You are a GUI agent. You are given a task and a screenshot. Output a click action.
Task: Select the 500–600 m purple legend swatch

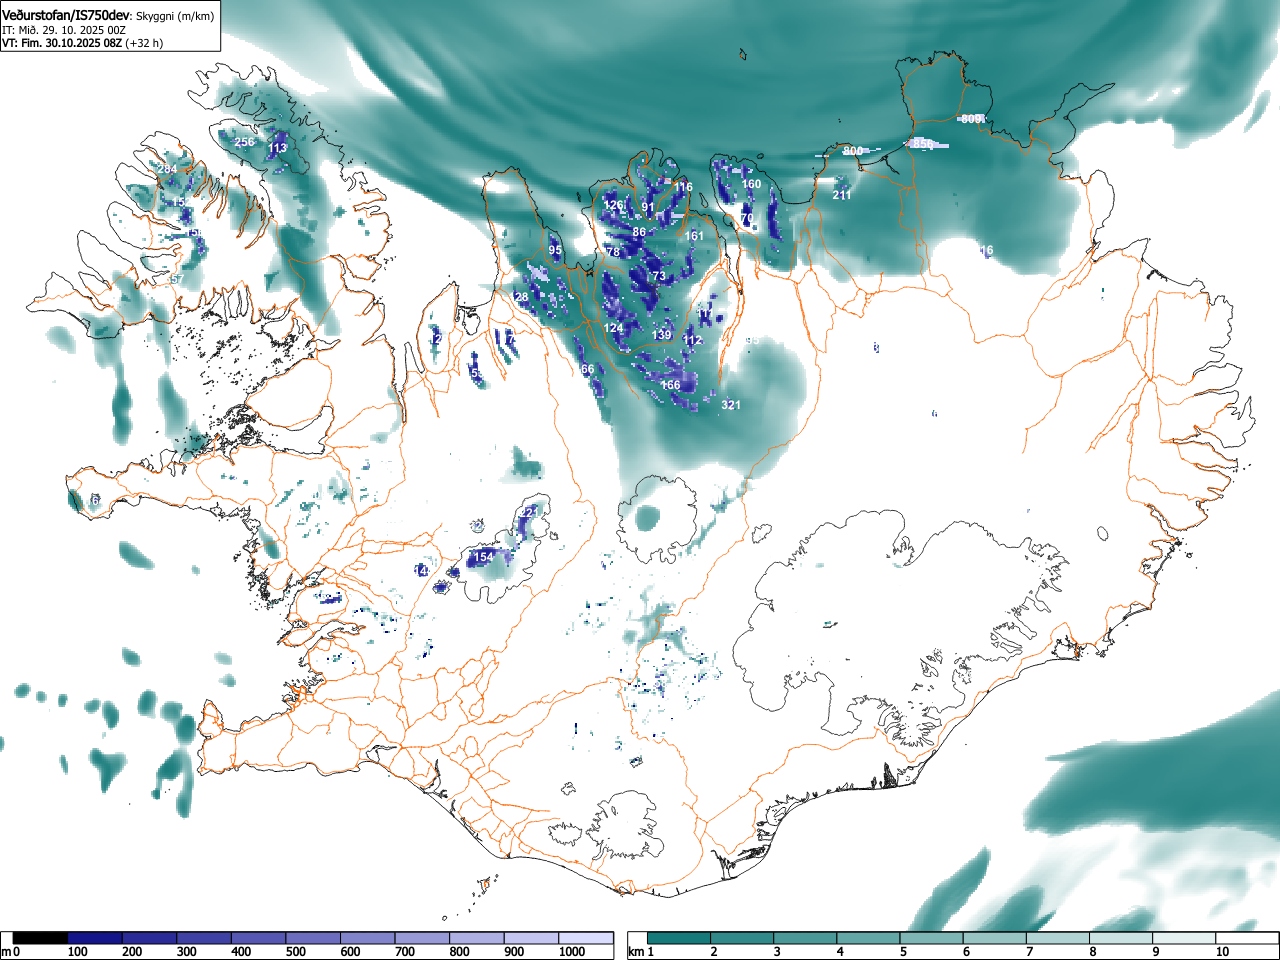tap(313, 938)
